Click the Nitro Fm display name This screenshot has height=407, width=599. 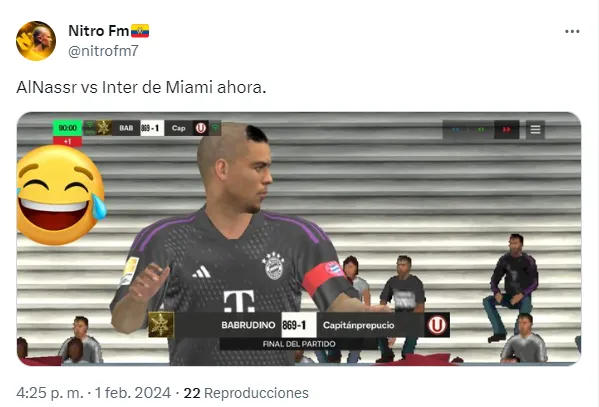[x=99, y=31]
